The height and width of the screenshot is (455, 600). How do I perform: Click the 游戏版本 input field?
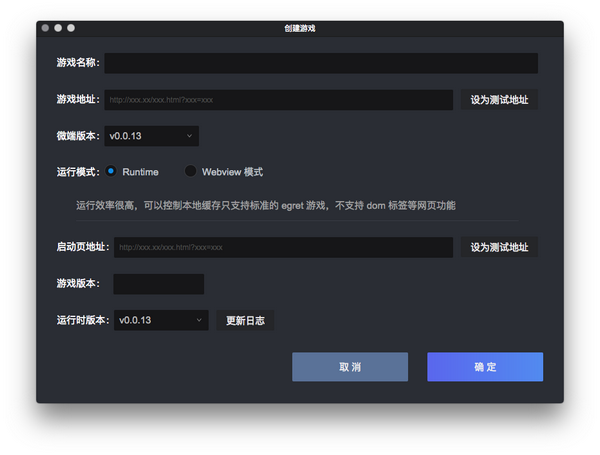click(x=159, y=284)
